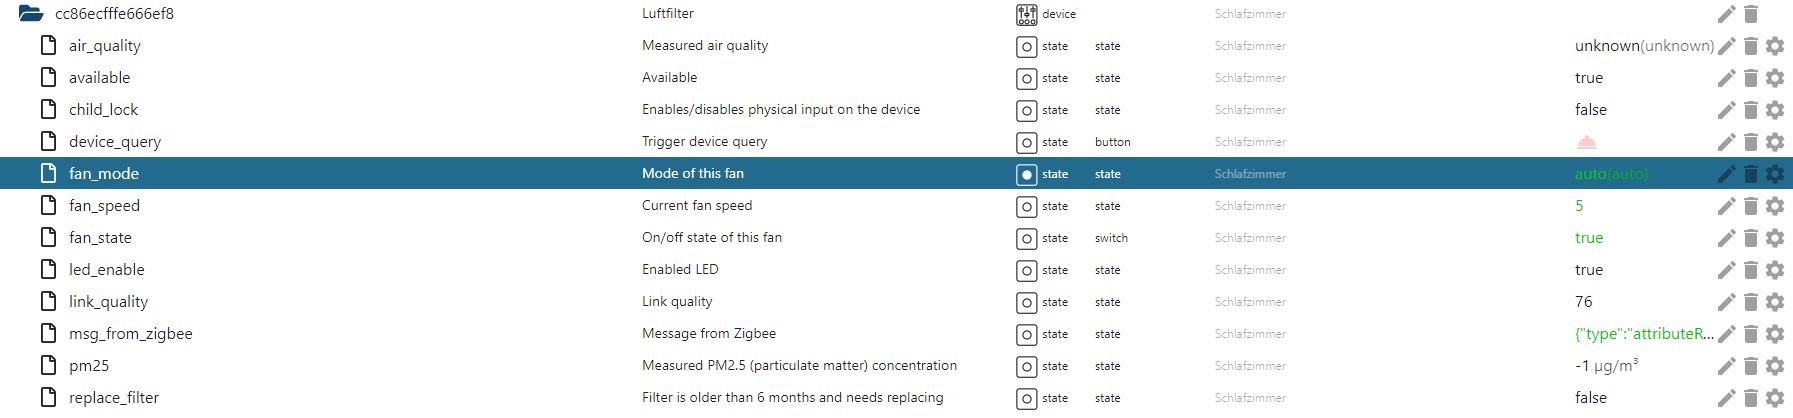The image size is (1793, 418).
Task: Open gear settings for link_quality
Action: point(1775,302)
